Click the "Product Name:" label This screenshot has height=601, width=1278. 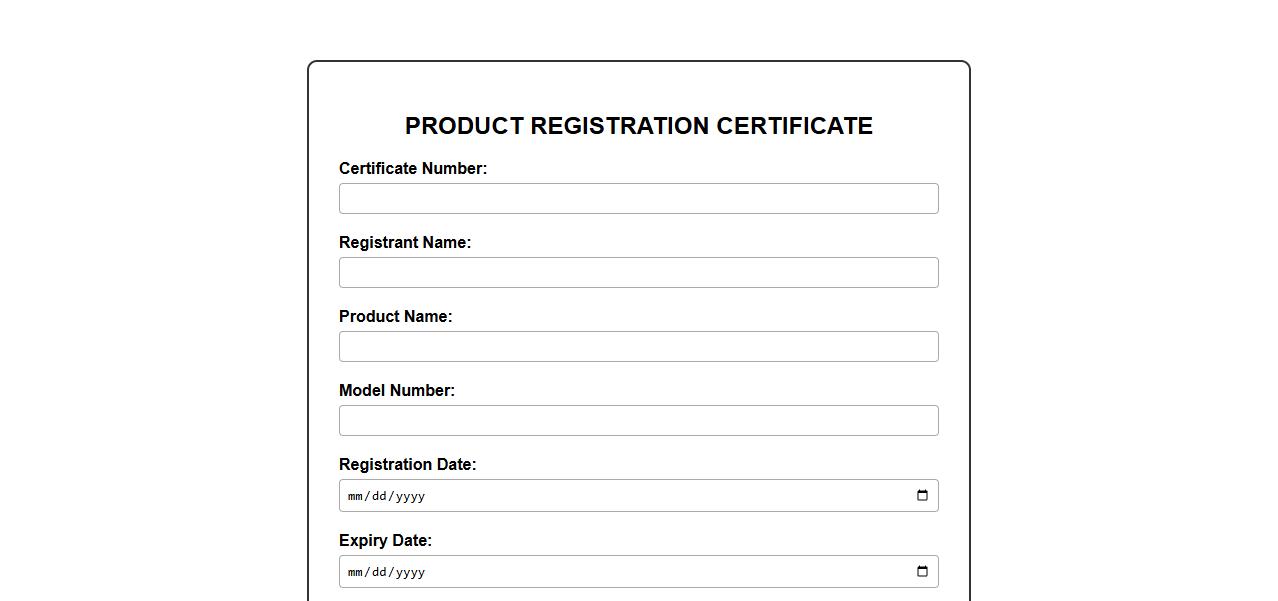[x=395, y=317]
